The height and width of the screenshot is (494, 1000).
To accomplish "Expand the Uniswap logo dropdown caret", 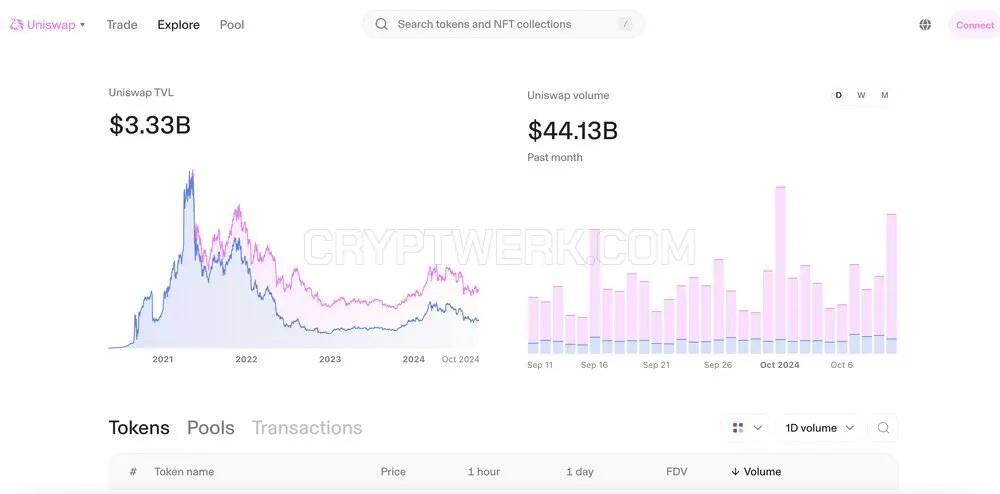I will 82,25.
